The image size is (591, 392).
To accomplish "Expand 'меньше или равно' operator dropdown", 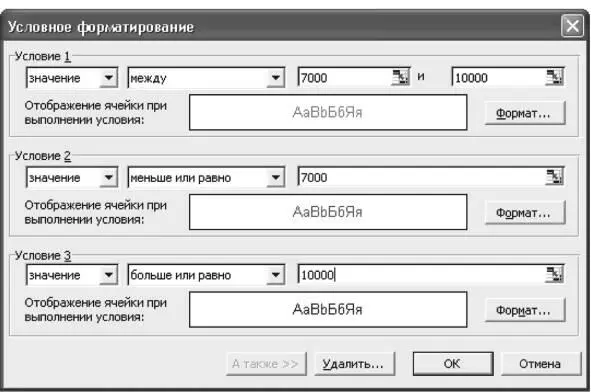I will pyautogui.click(x=276, y=177).
